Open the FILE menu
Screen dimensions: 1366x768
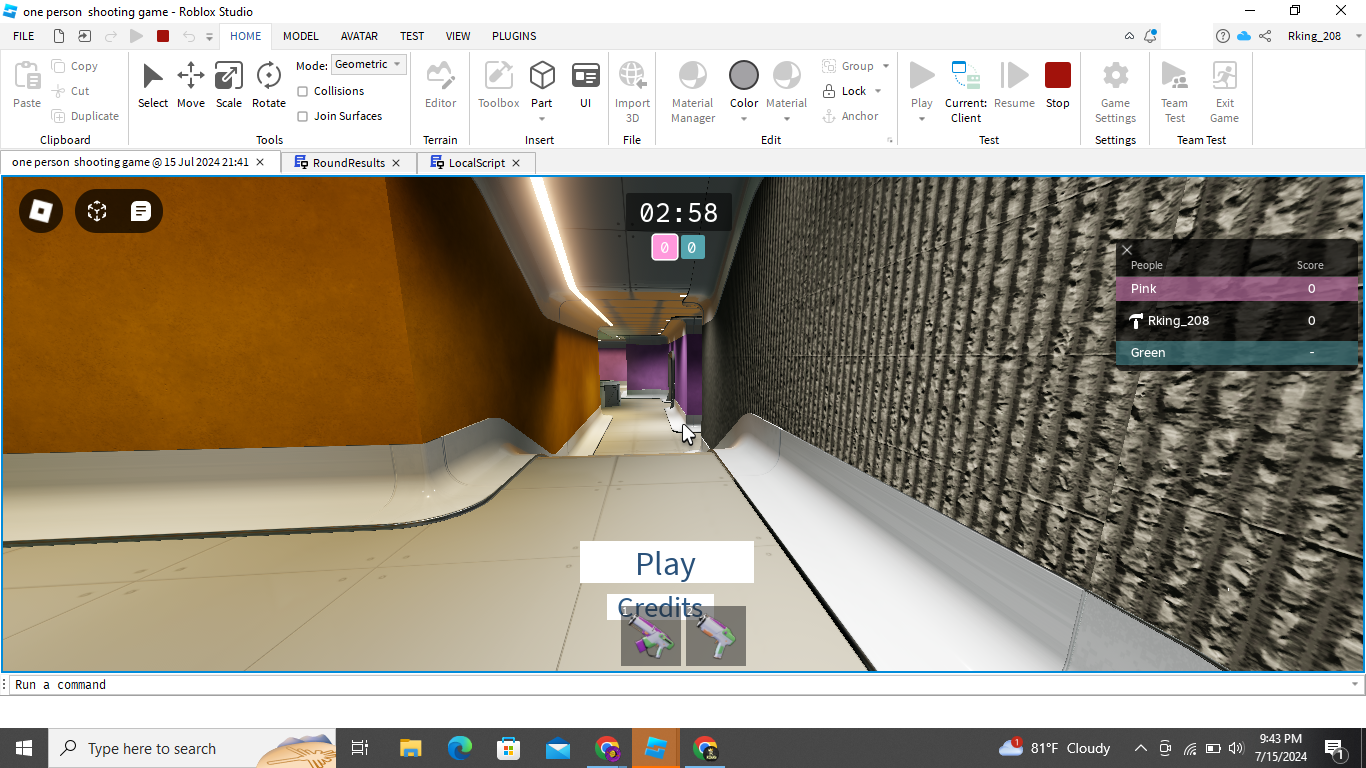coord(24,36)
